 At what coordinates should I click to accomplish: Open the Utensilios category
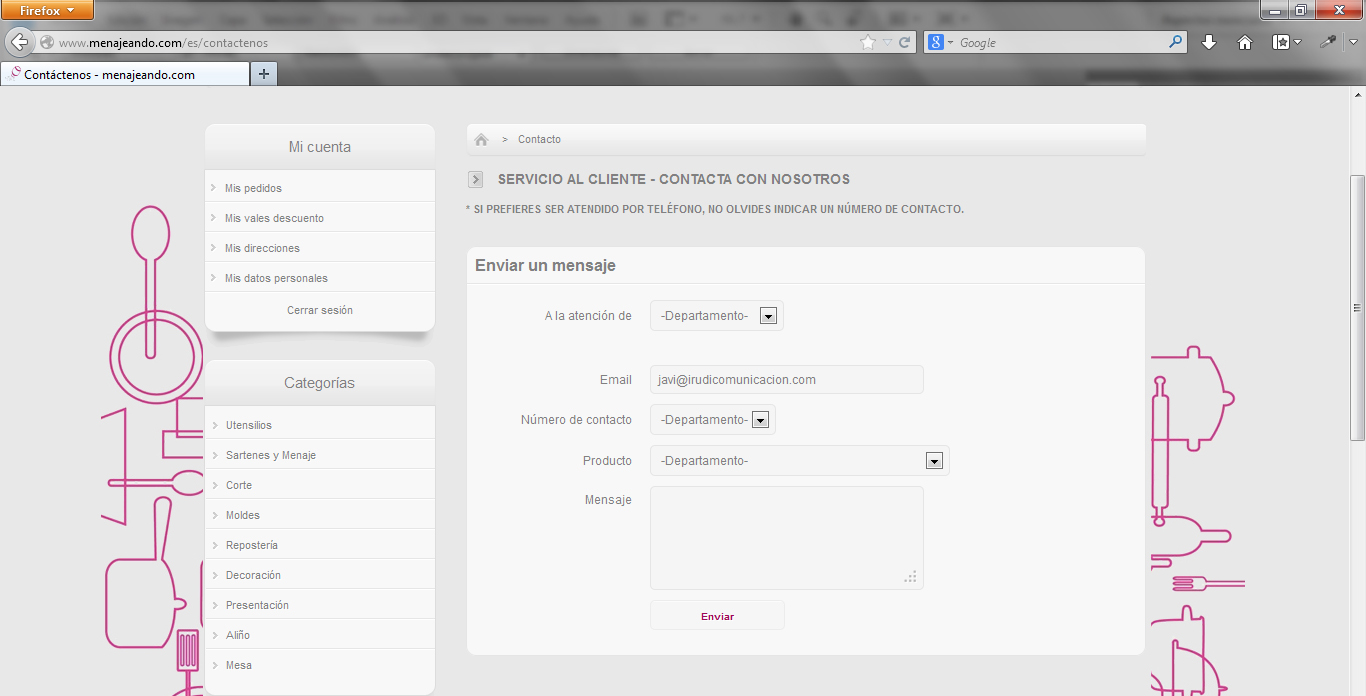249,425
